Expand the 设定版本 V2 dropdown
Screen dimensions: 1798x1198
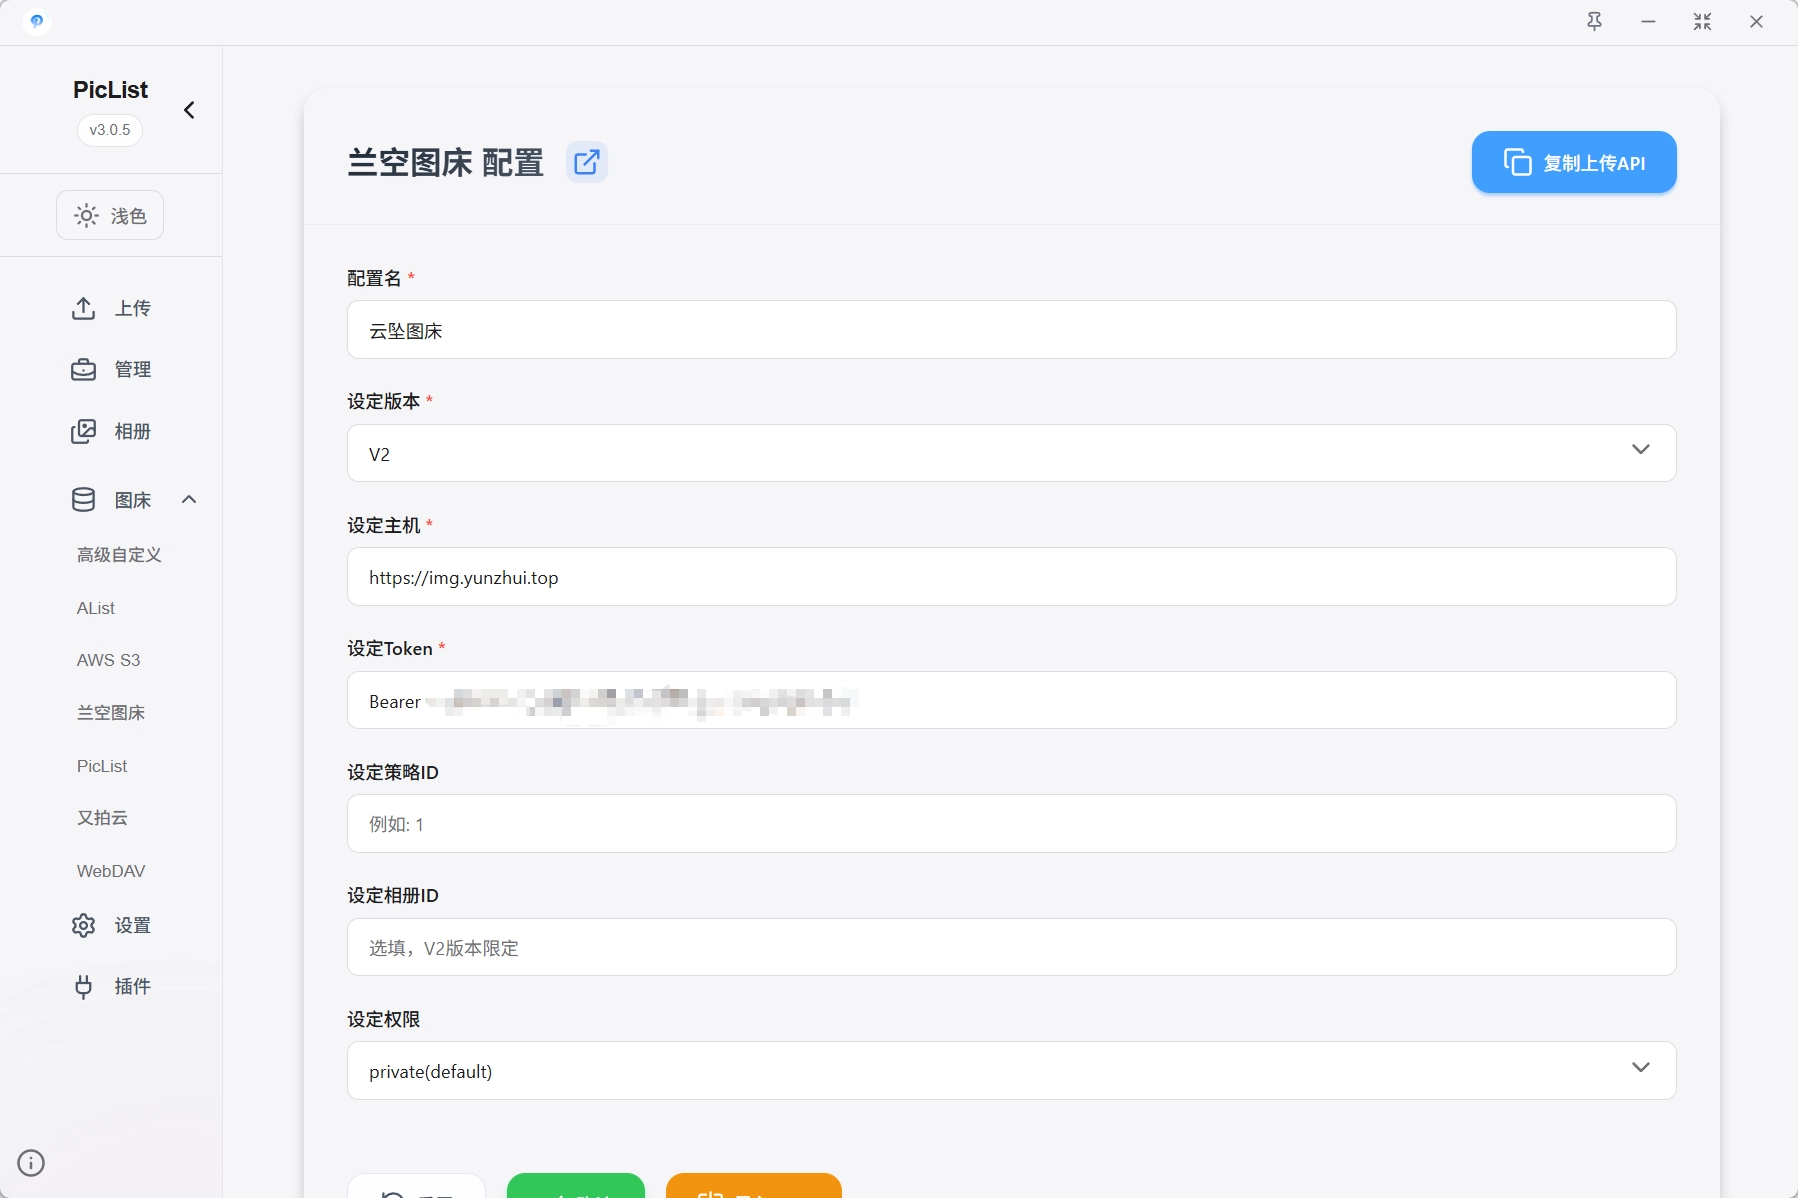[x=1011, y=454]
